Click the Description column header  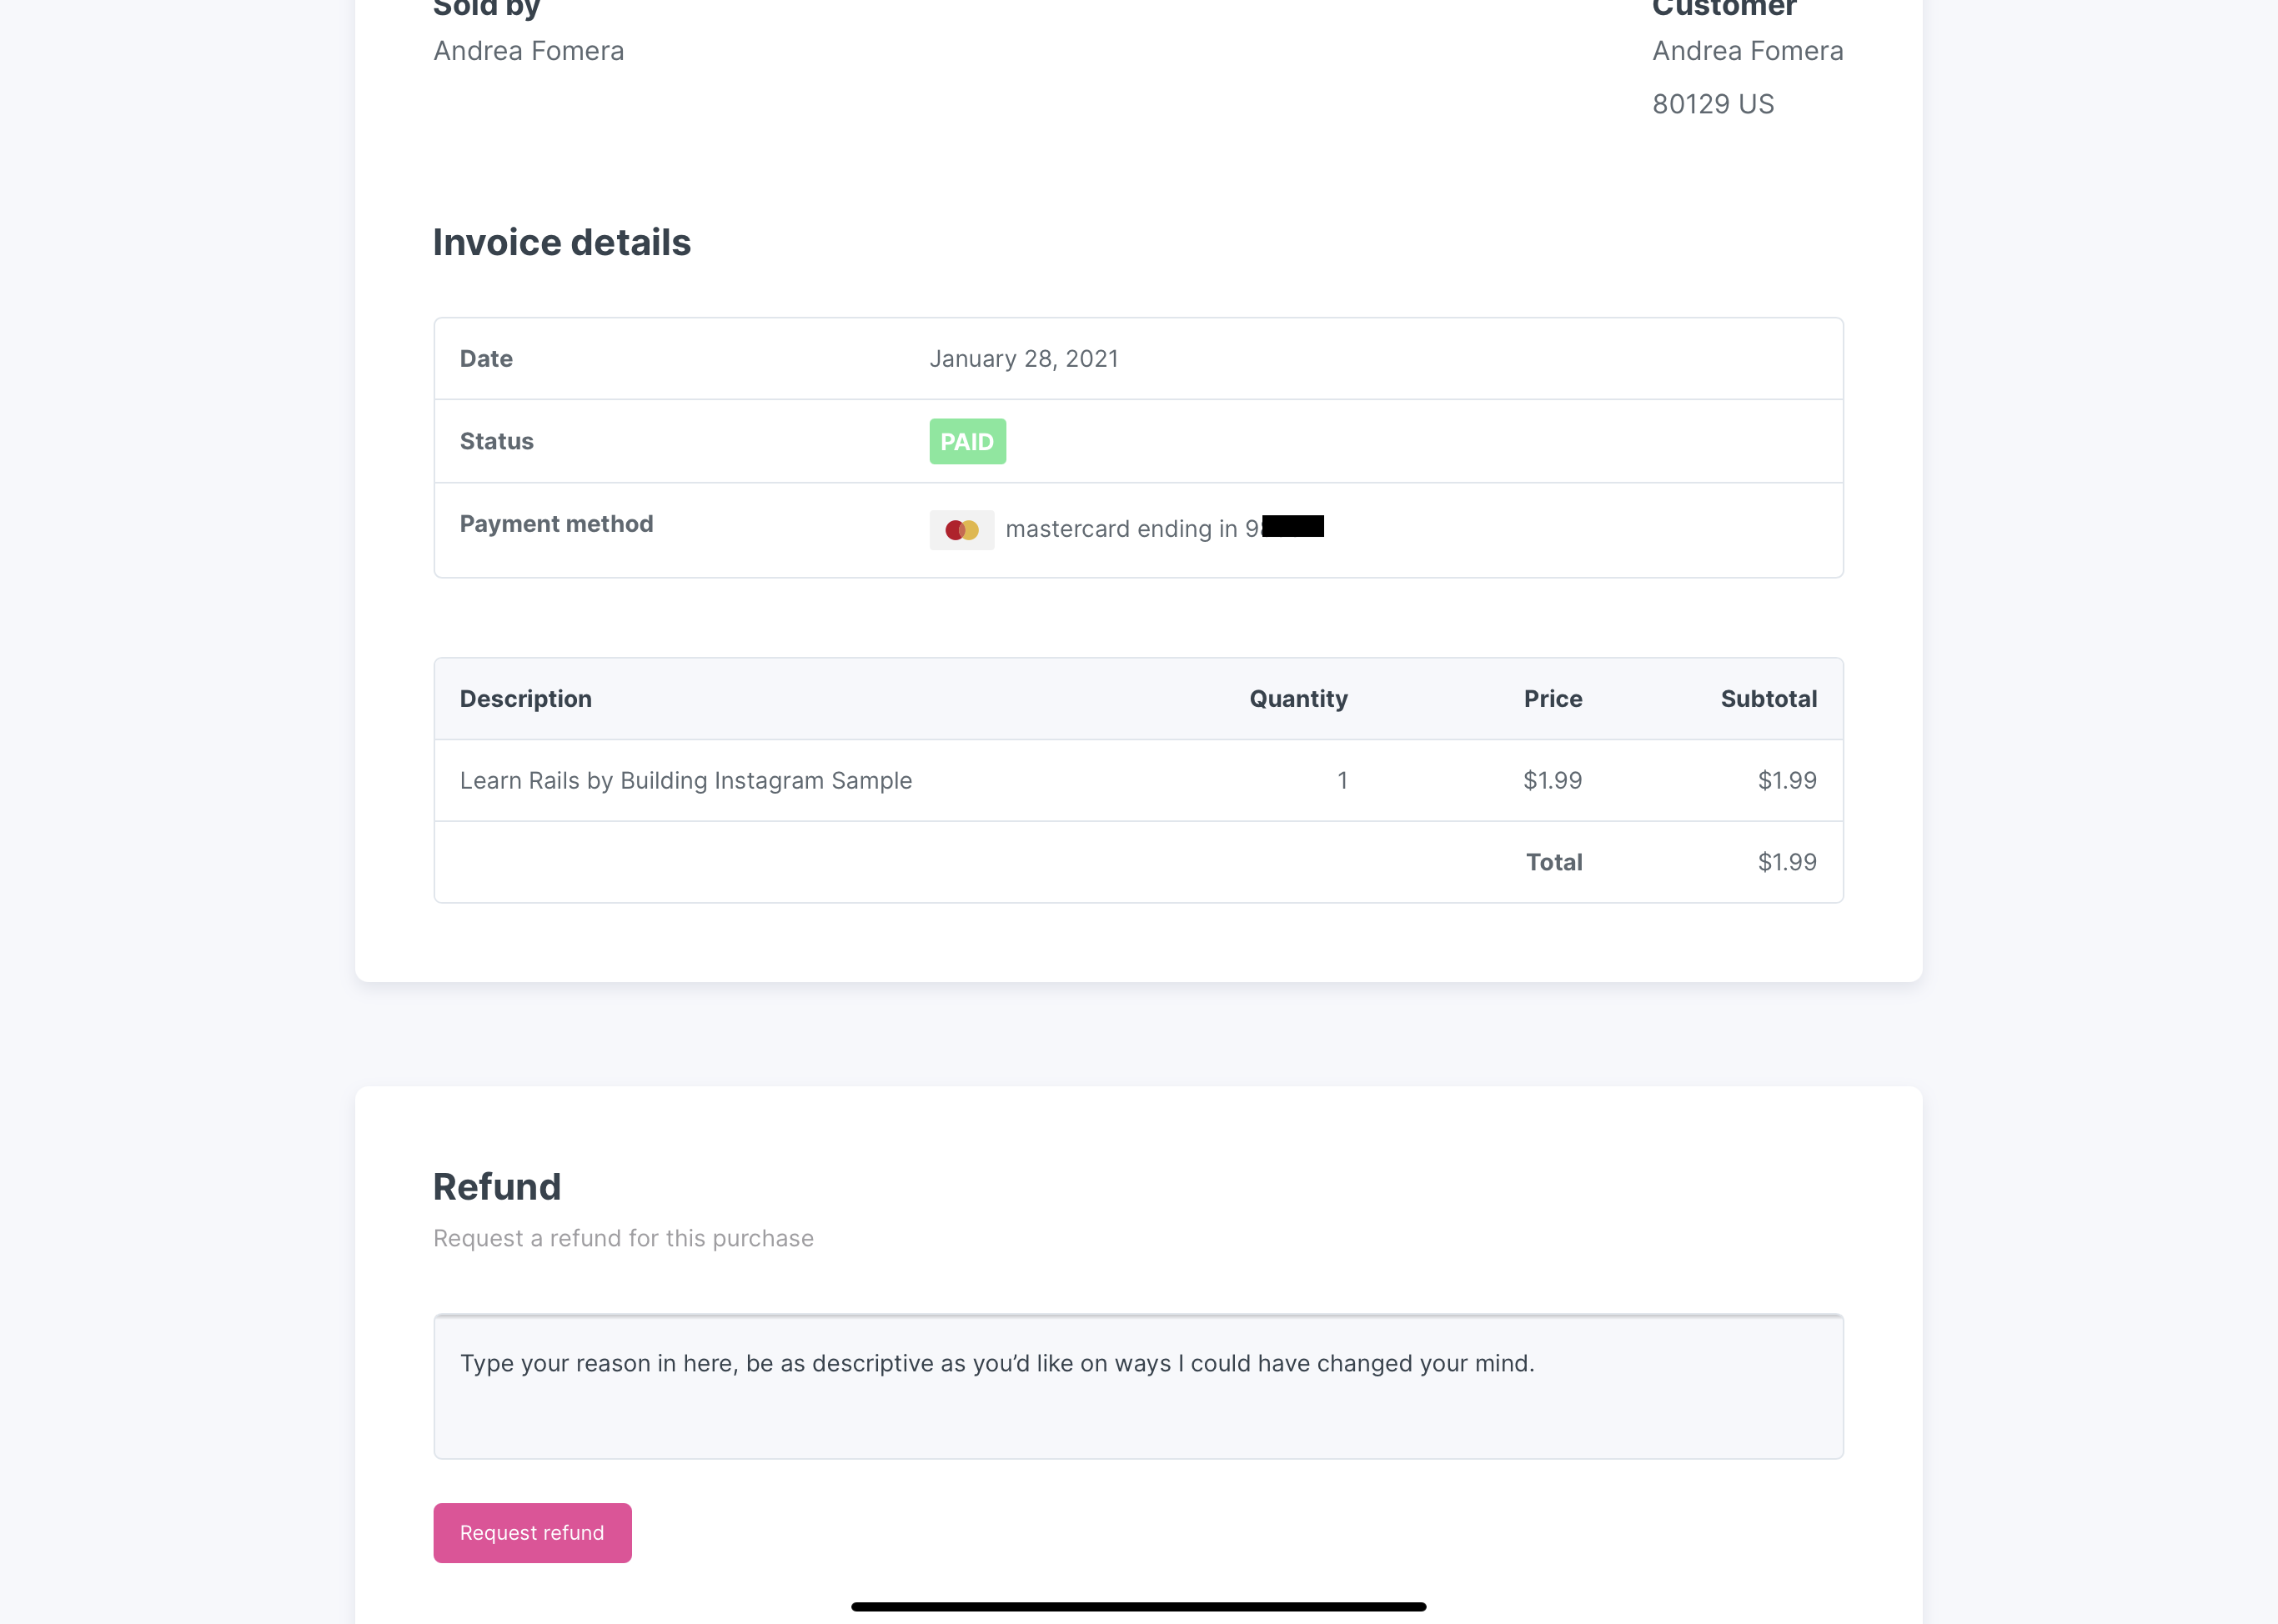[525, 699]
